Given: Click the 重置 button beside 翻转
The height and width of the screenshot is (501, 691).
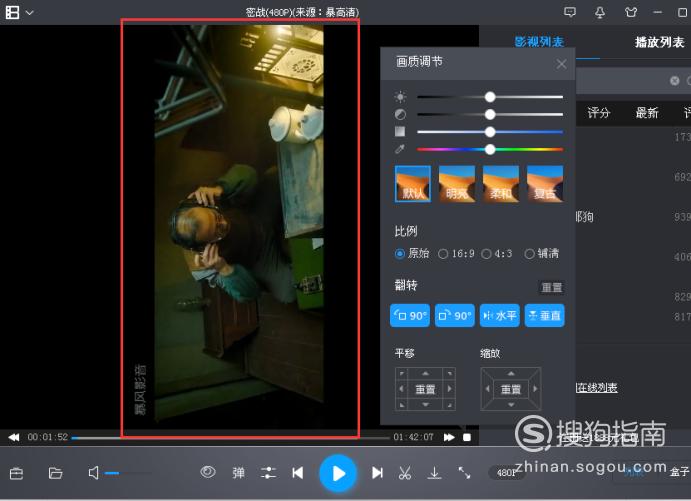Looking at the screenshot, I should click(x=552, y=288).
